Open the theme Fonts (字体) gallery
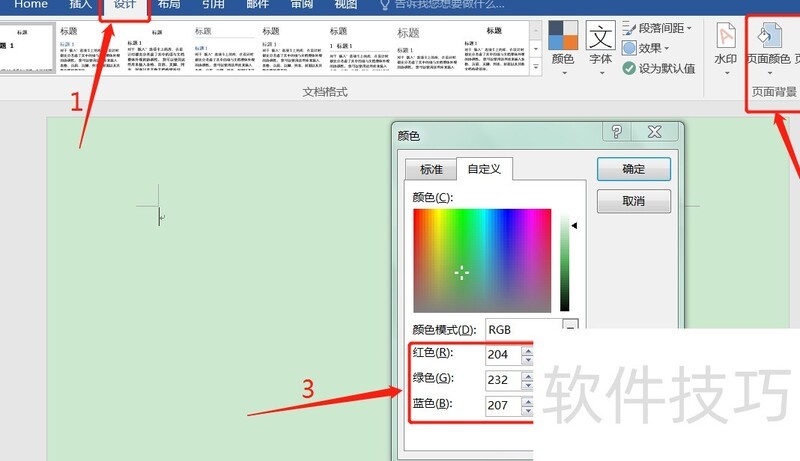 (601, 48)
